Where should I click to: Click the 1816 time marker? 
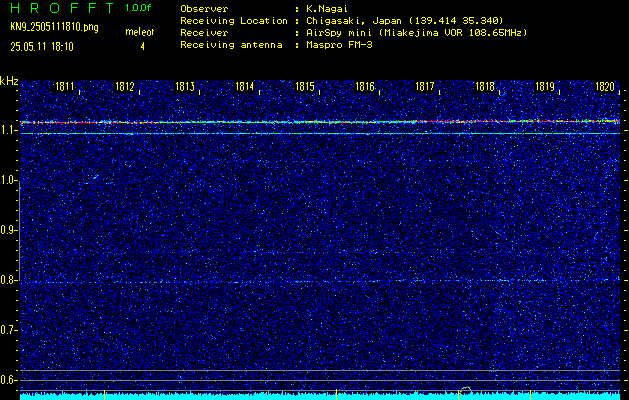point(365,86)
